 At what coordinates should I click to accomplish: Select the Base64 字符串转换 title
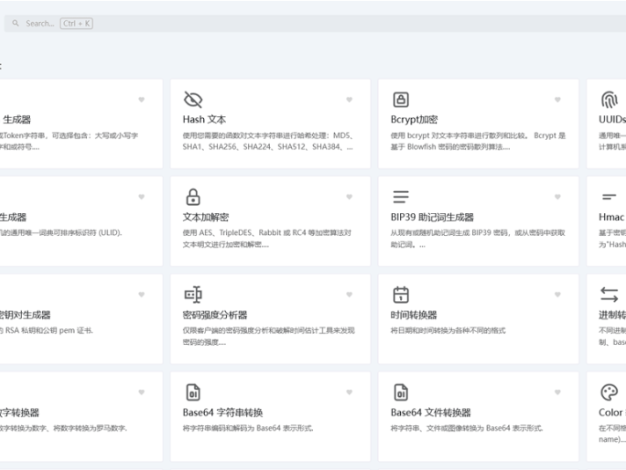point(223,412)
